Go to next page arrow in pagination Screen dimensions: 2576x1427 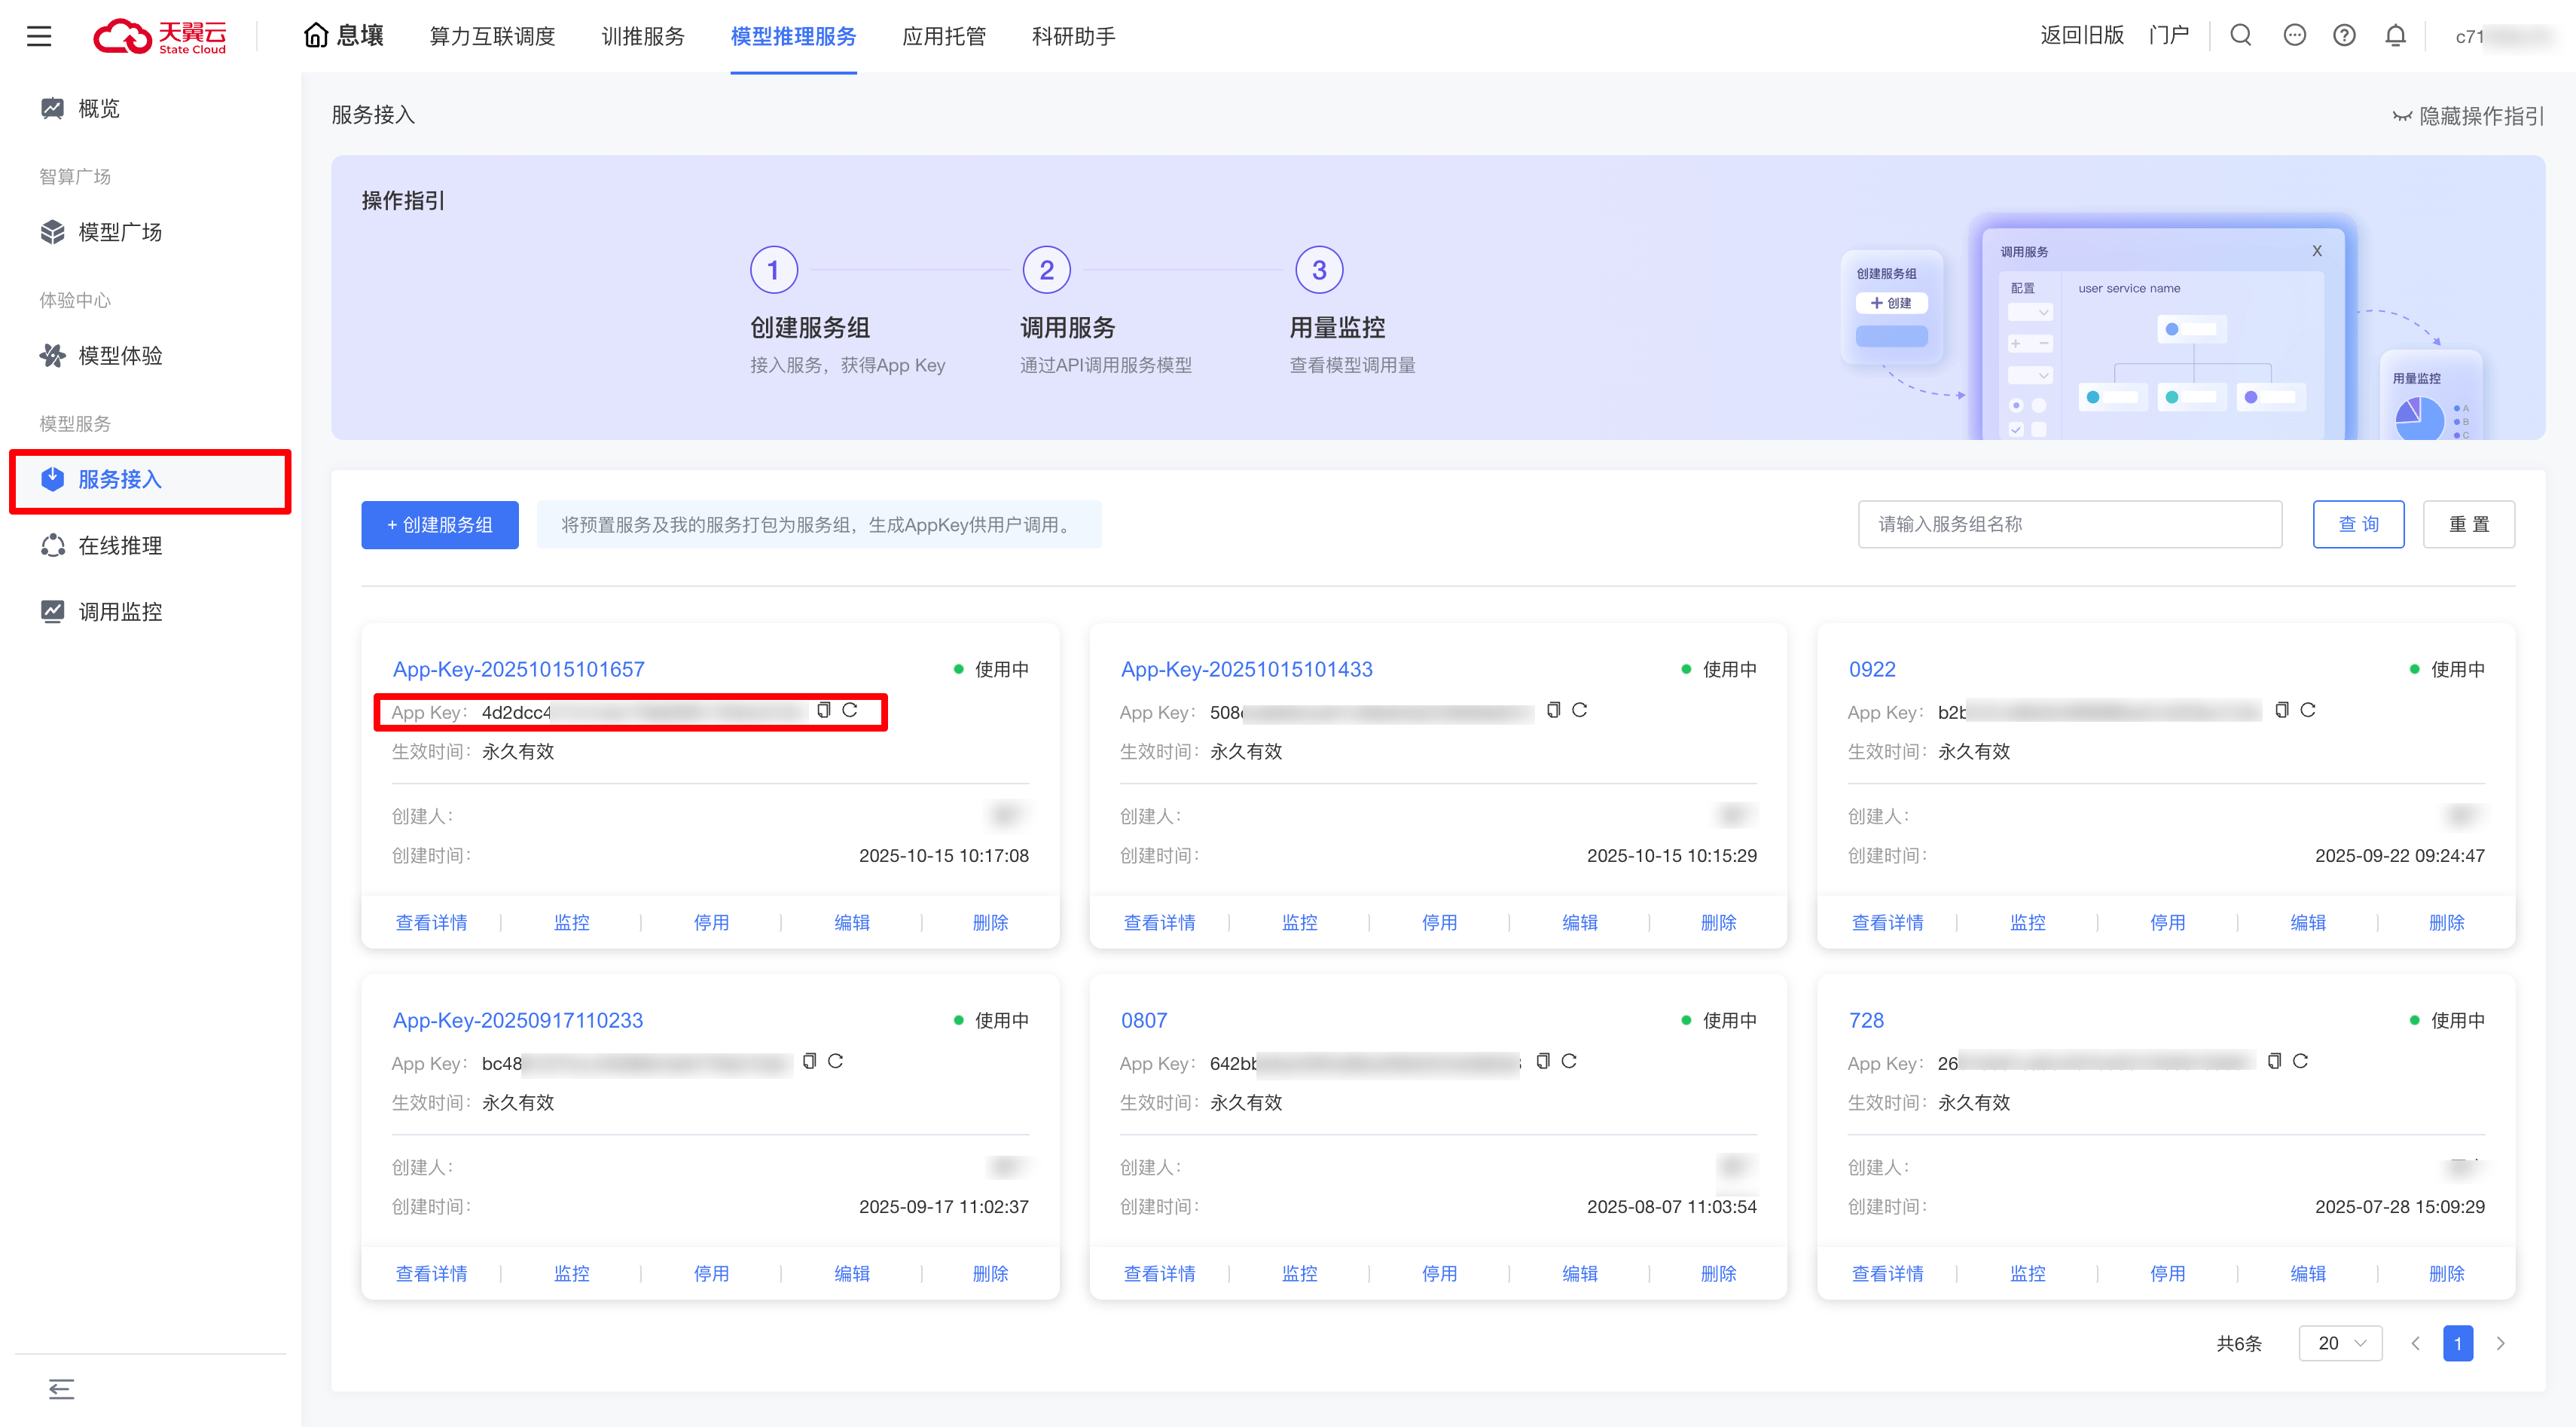[x=2501, y=1343]
